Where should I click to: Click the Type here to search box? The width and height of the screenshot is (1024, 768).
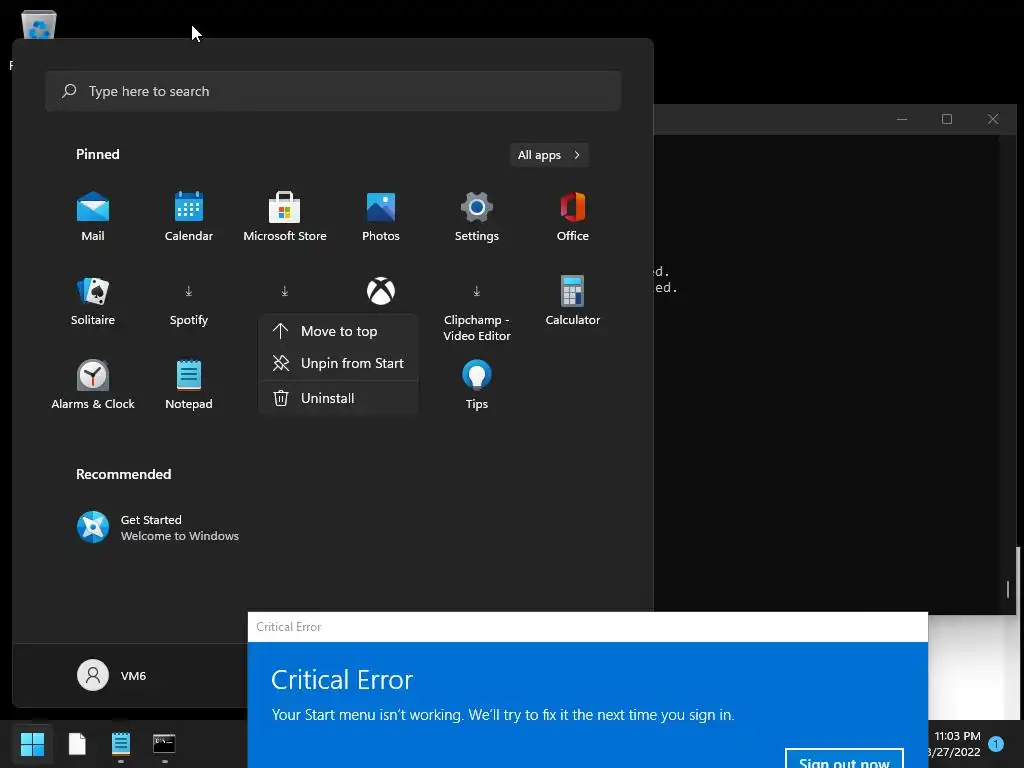[333, 91]
